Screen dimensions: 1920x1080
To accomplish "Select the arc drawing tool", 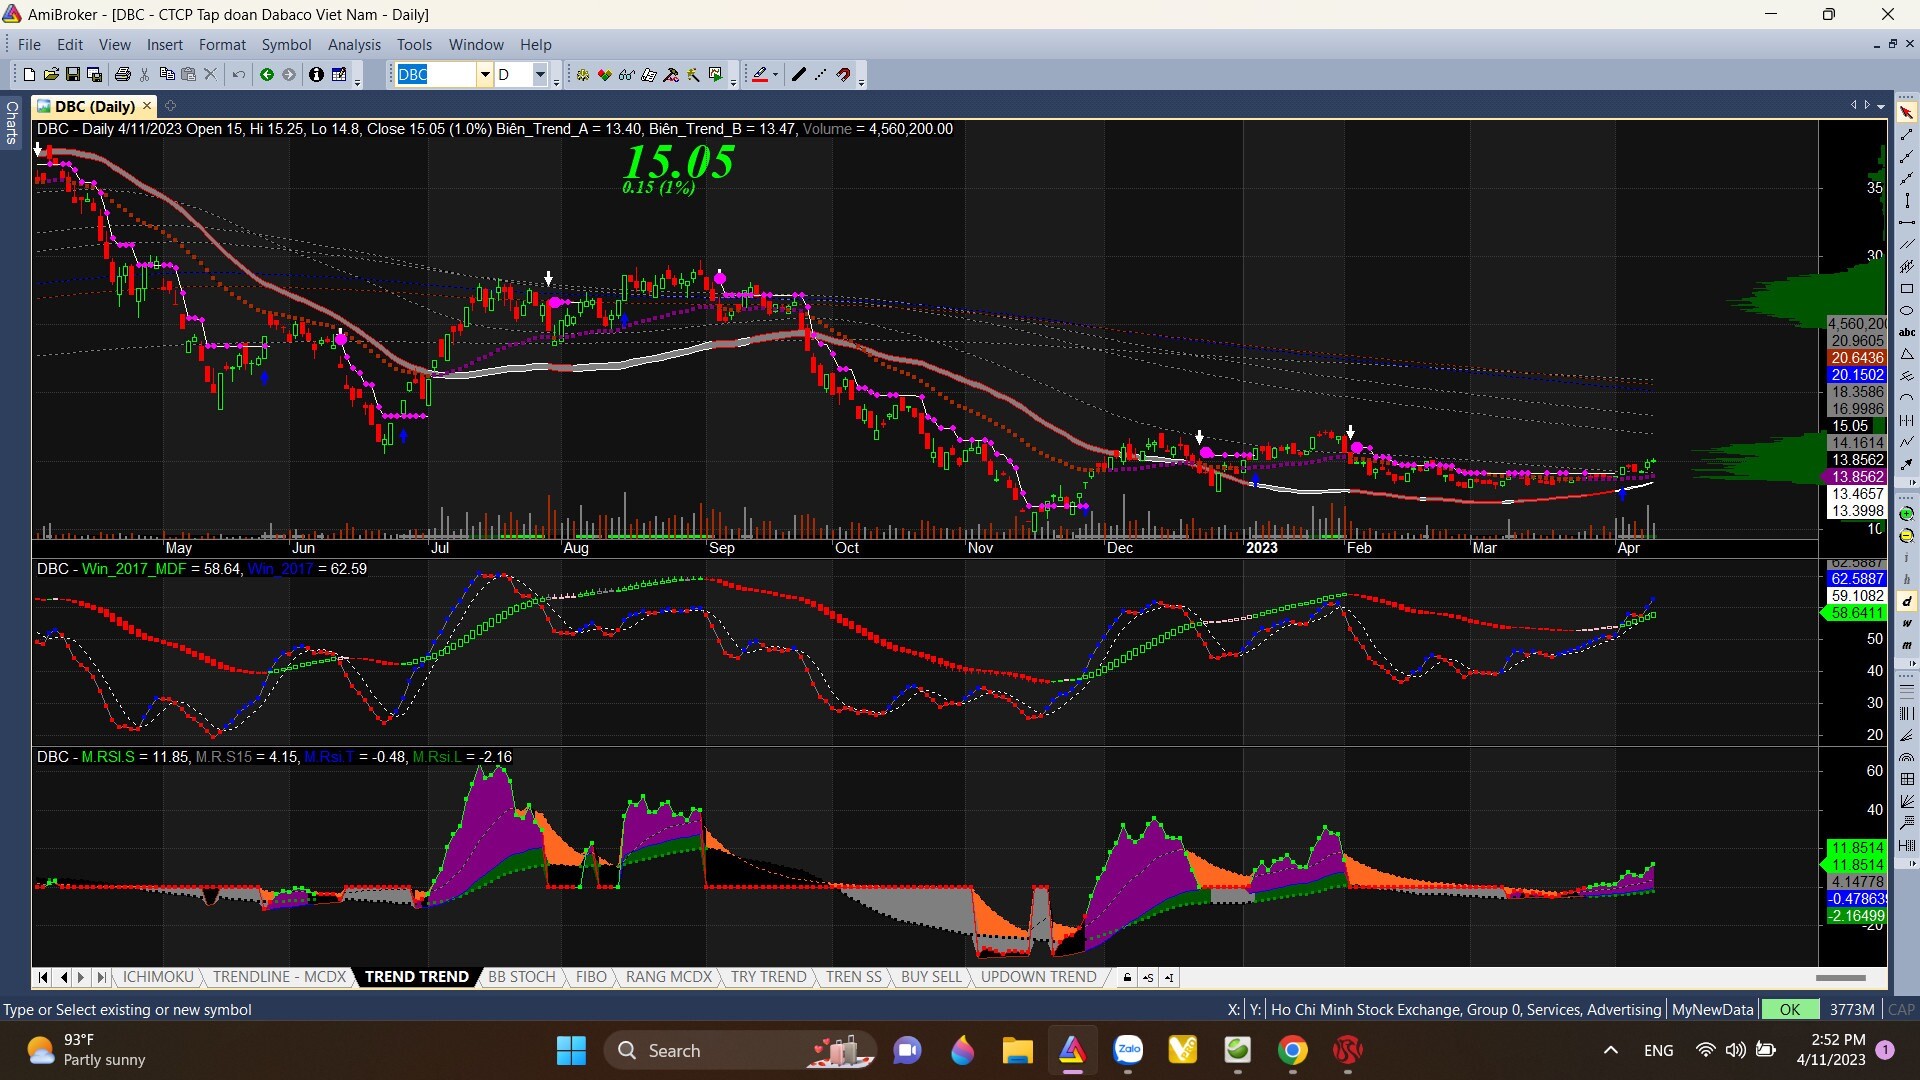I will tap(1906, 398).
